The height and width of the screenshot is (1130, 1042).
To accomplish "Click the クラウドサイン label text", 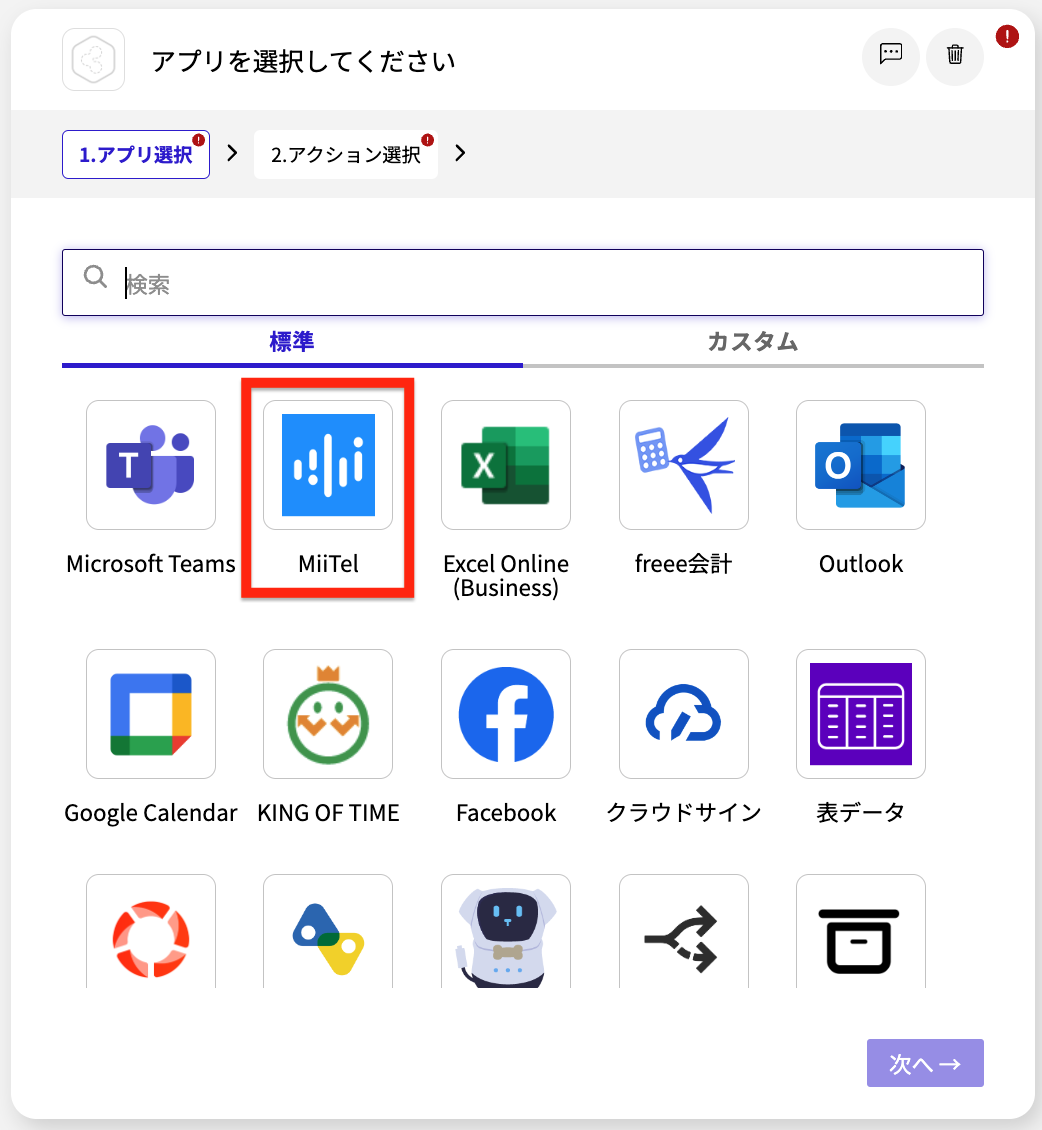I will pos(684,813).
